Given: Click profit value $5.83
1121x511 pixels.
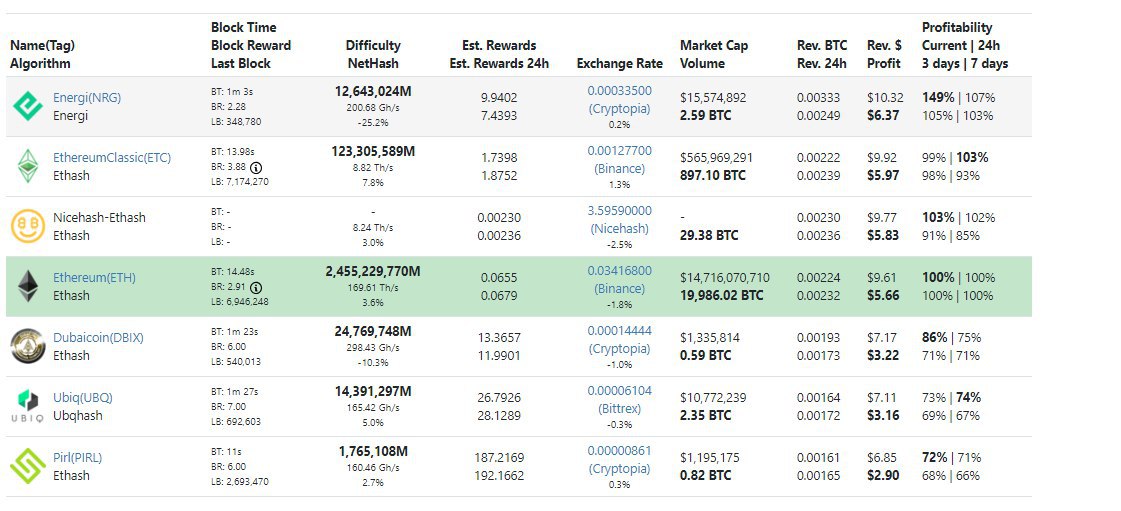Looking at the screenshot, I should [x=883, y=235].
